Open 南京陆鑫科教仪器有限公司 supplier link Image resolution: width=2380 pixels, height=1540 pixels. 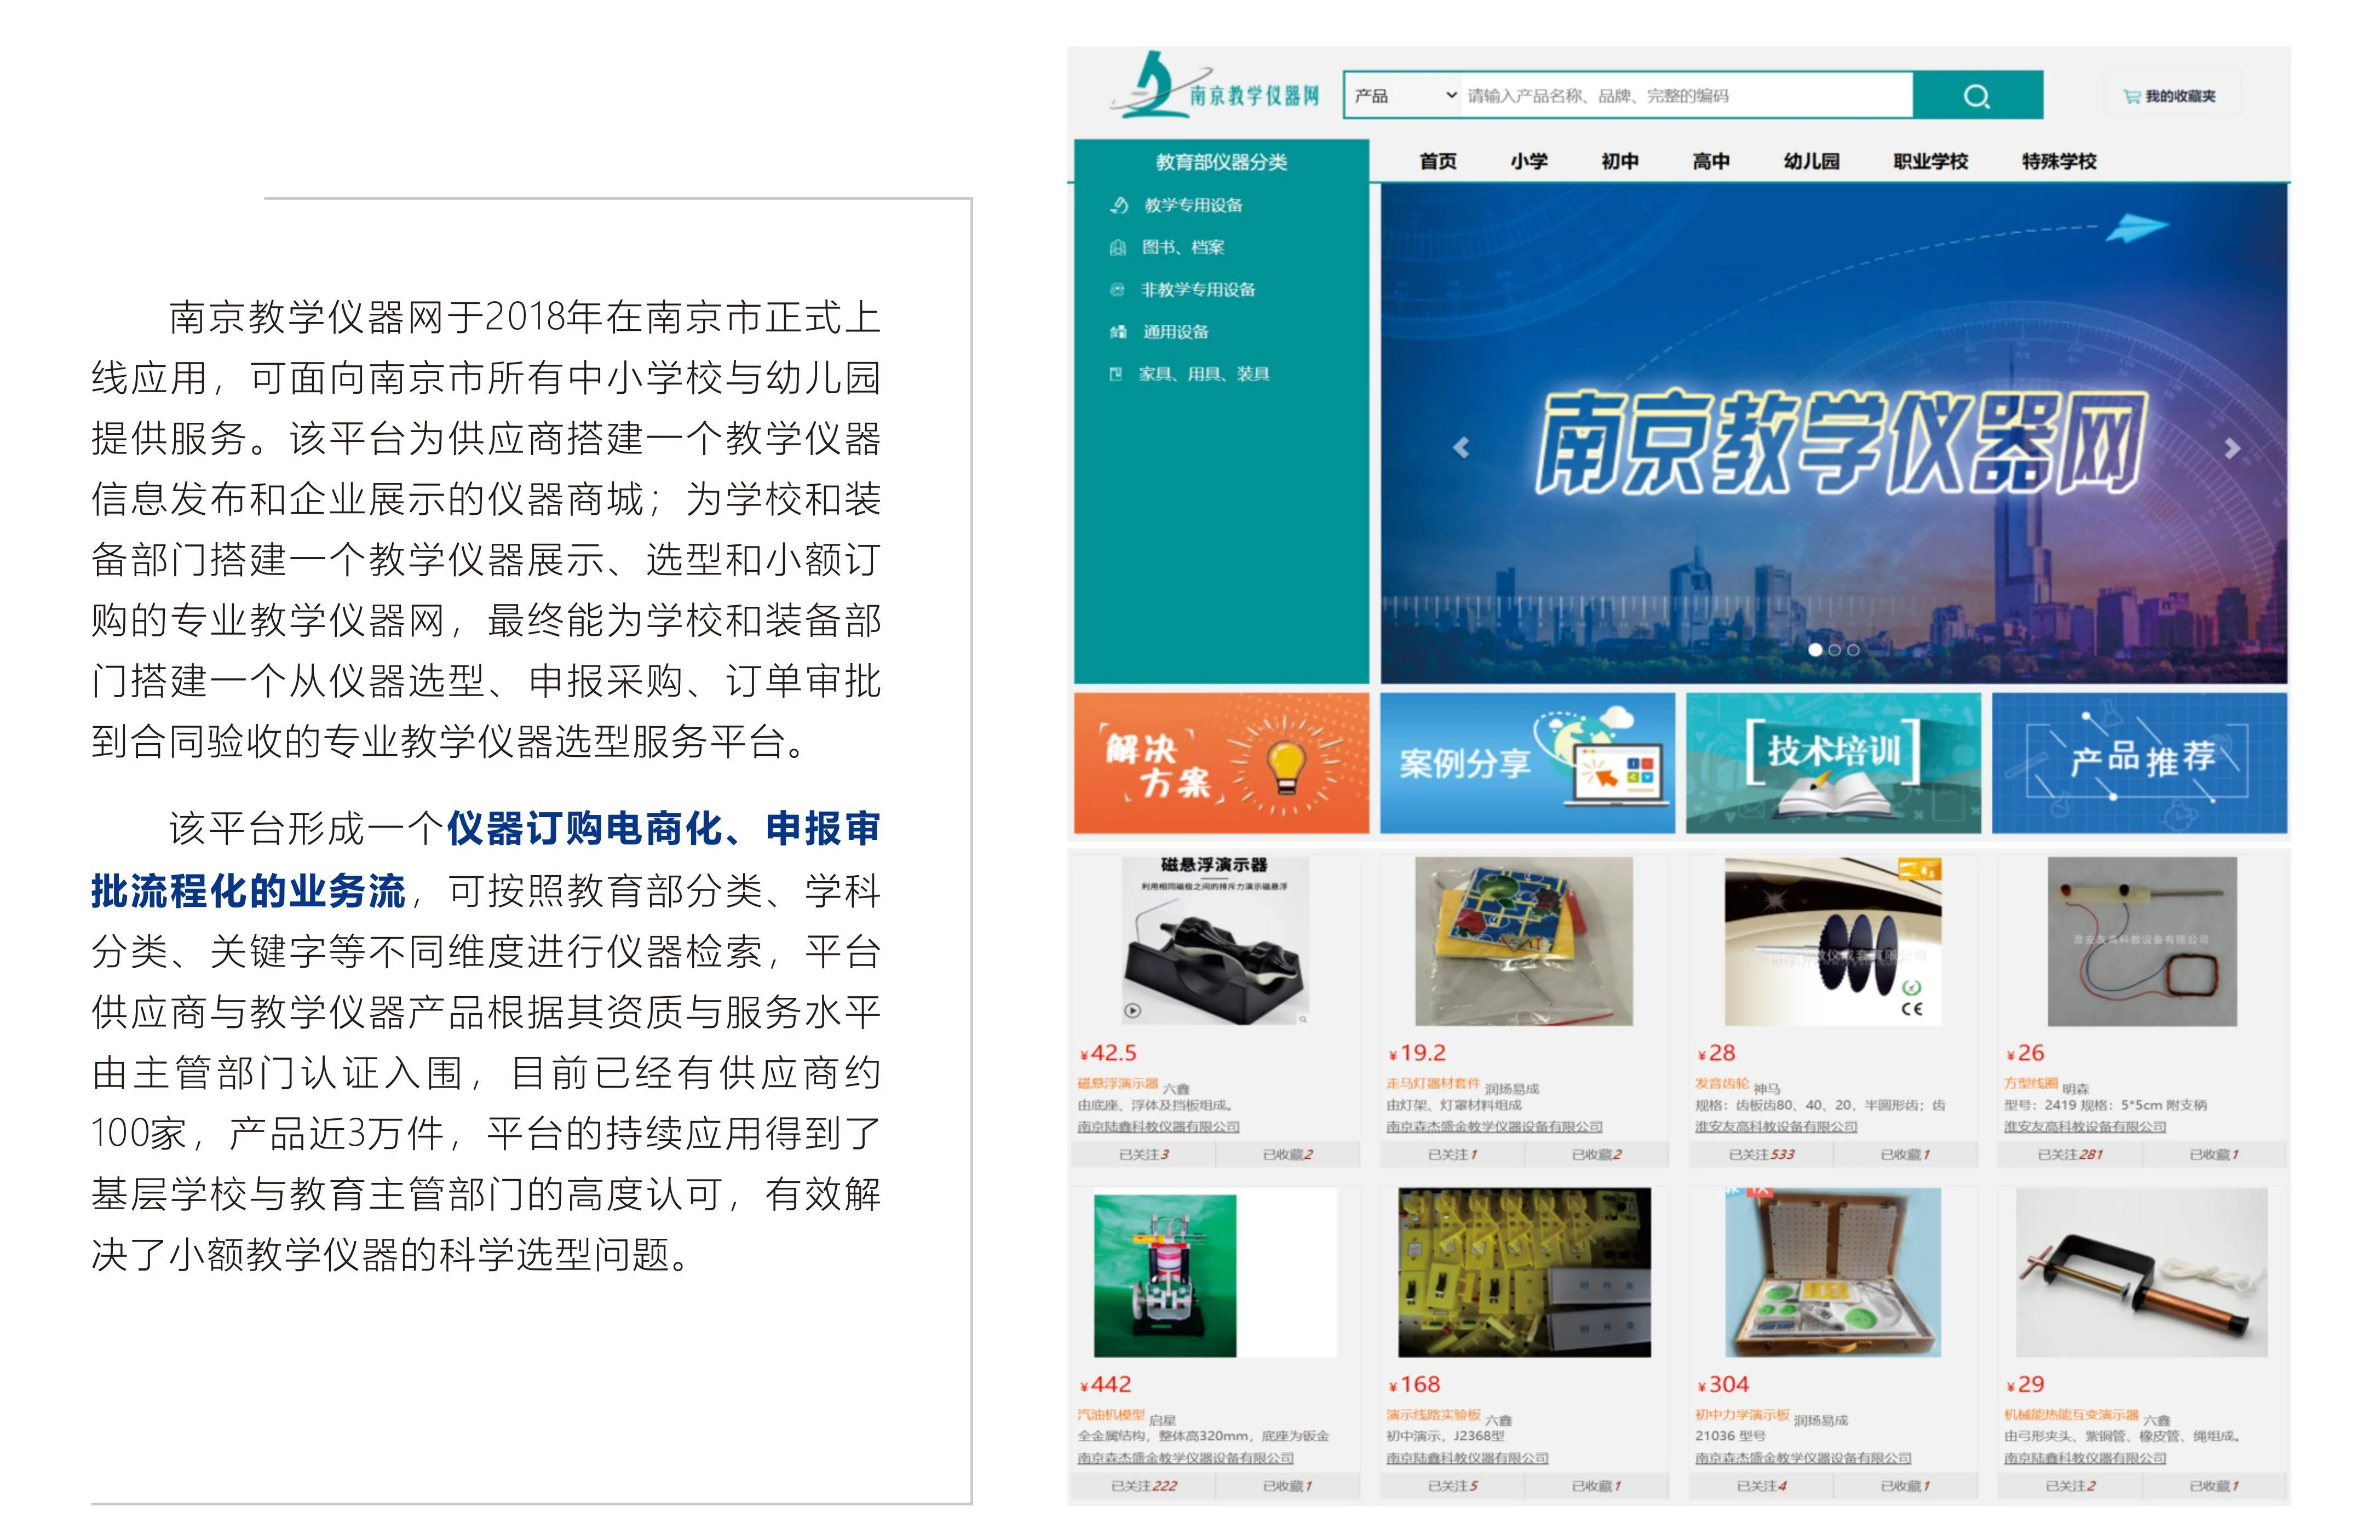(1158, 1127)
